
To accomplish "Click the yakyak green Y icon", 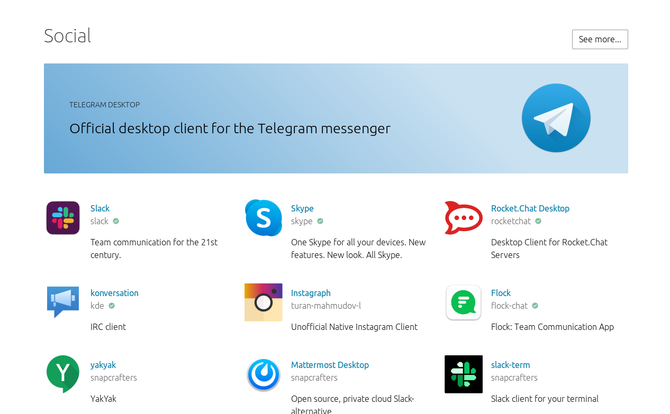I will (63, 374).
